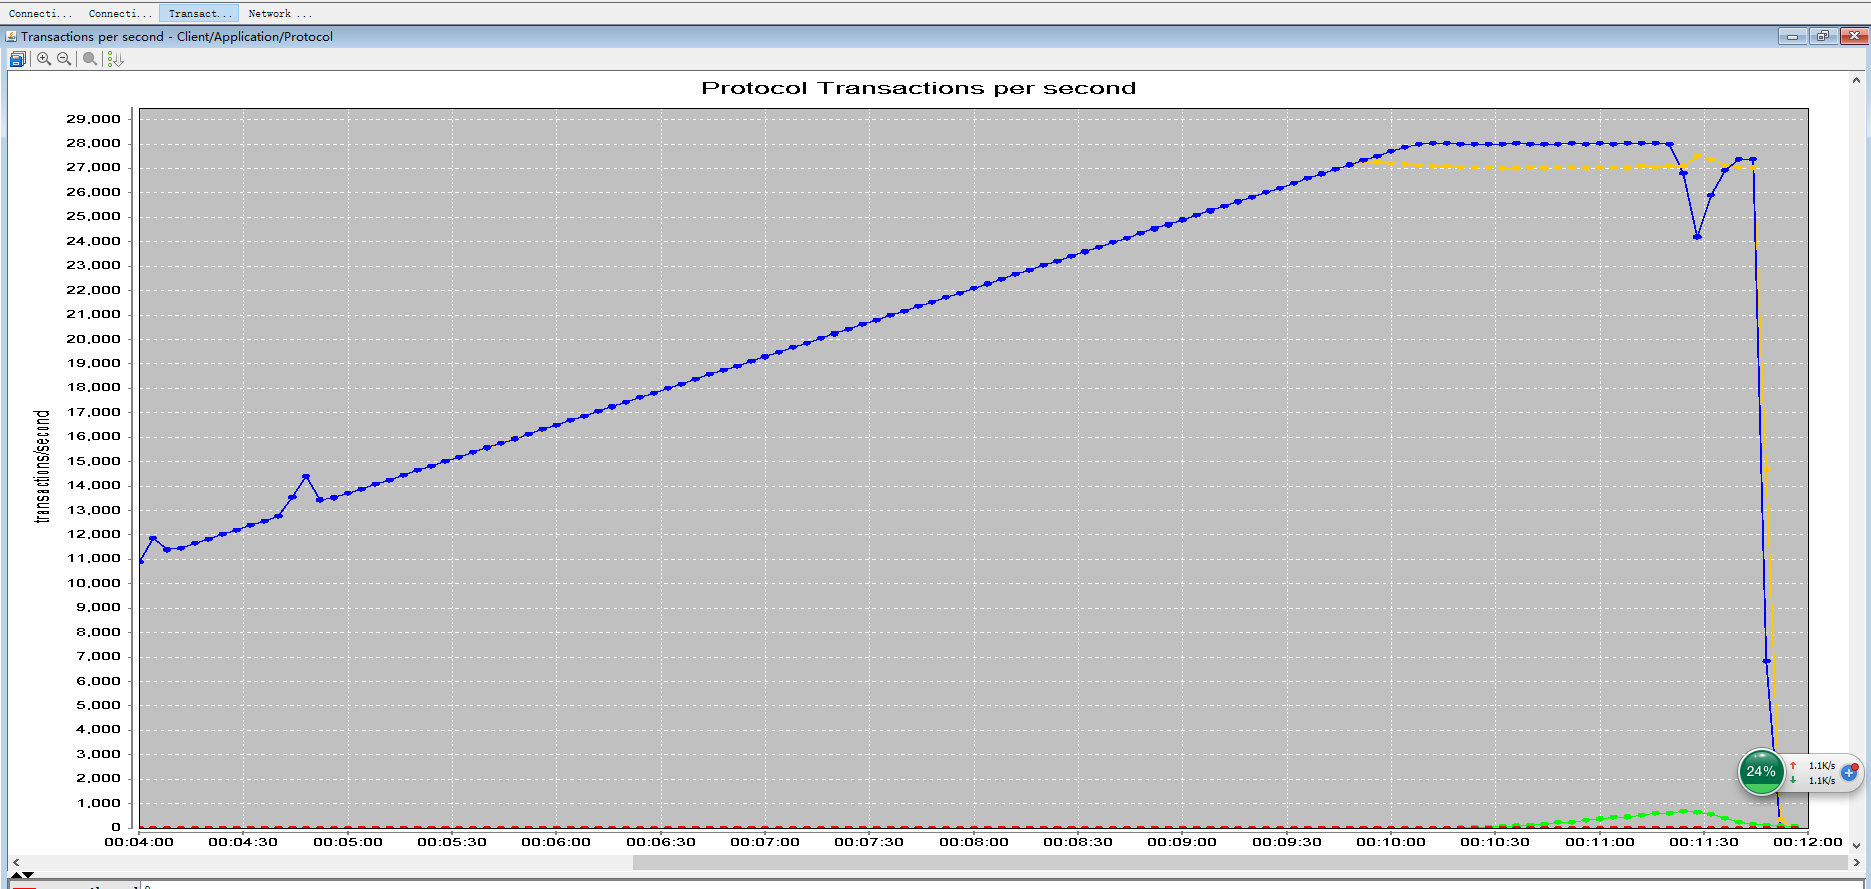Click the collapse triangles at bottom-left panel divider
Screen dimensions: 1871x889
click(x=21, y=876)
